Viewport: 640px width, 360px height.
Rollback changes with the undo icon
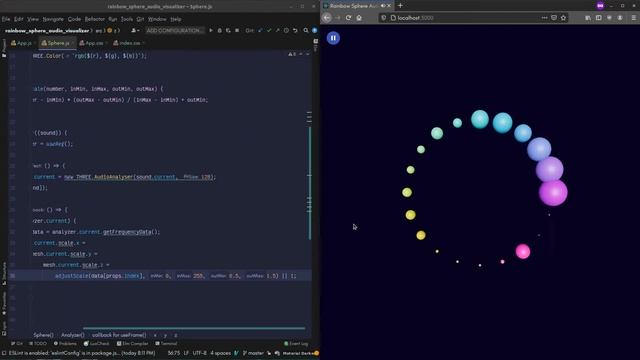[295, 31]
